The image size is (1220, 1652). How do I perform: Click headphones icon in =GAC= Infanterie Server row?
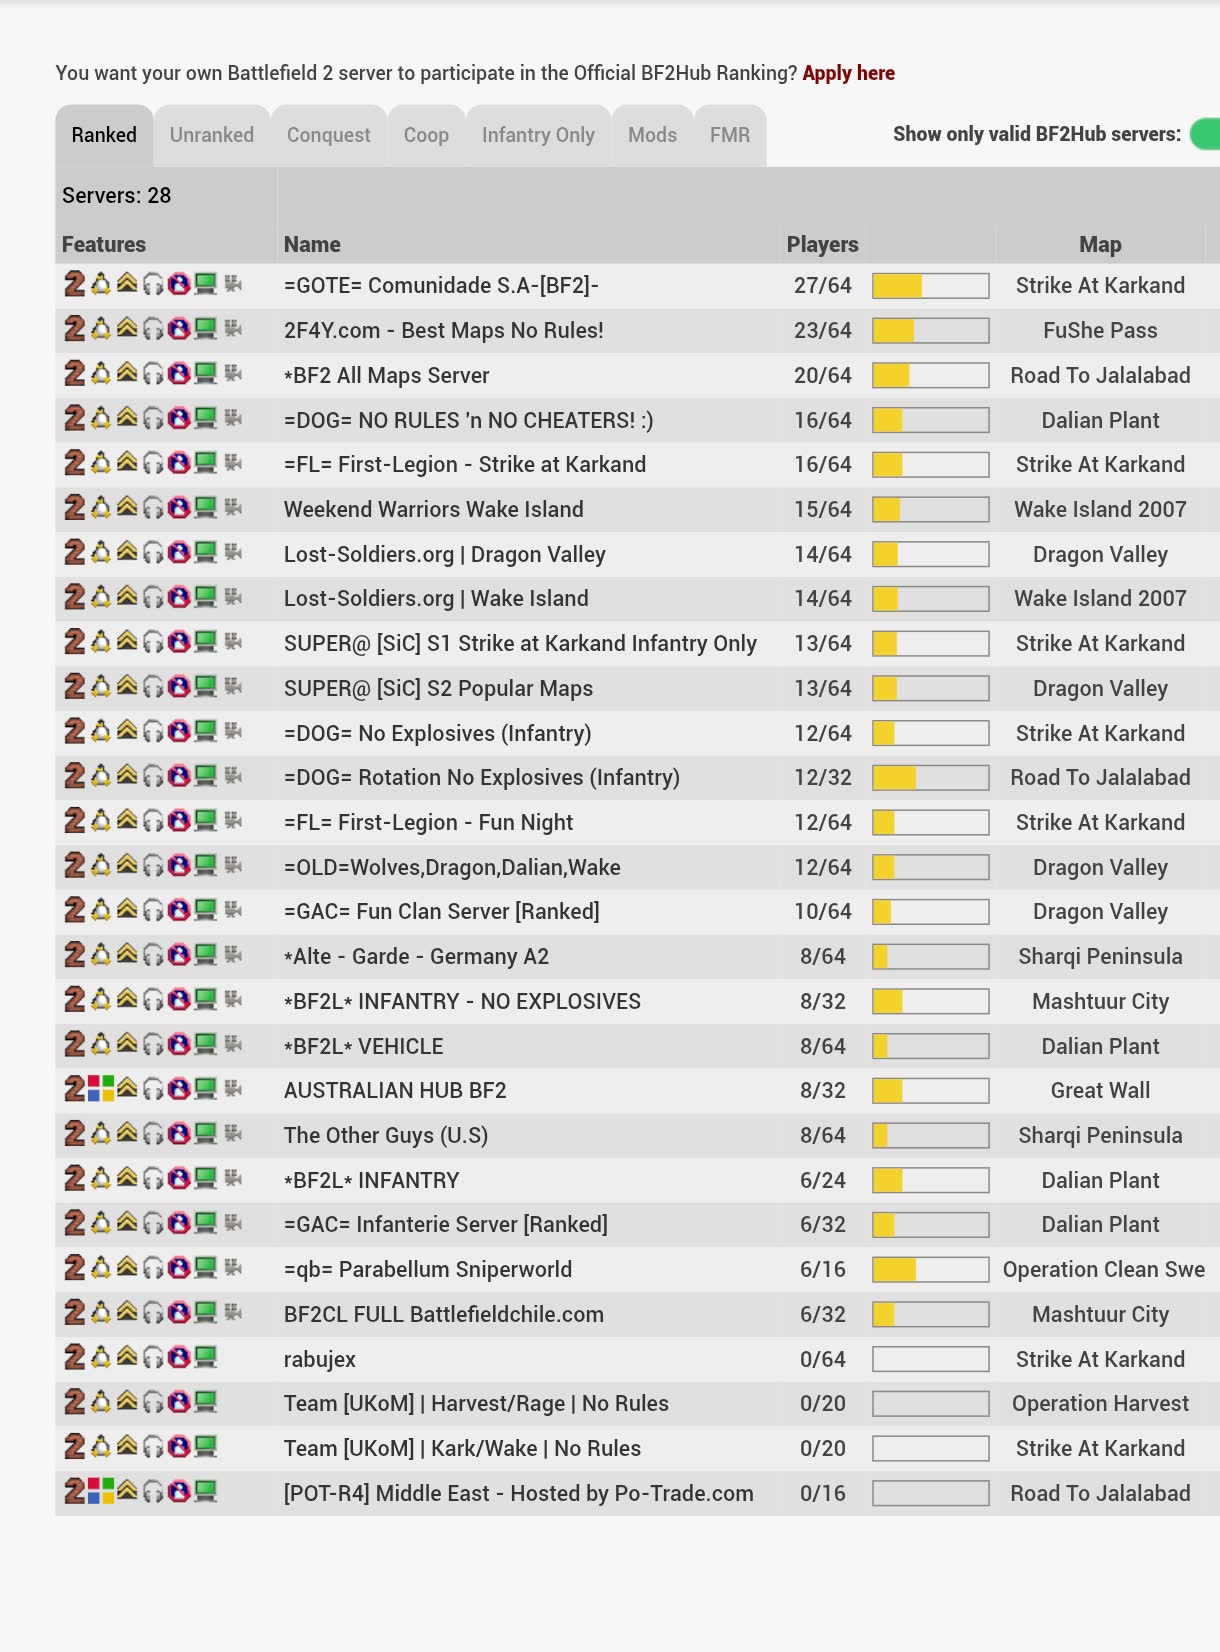click(153, 1224)
